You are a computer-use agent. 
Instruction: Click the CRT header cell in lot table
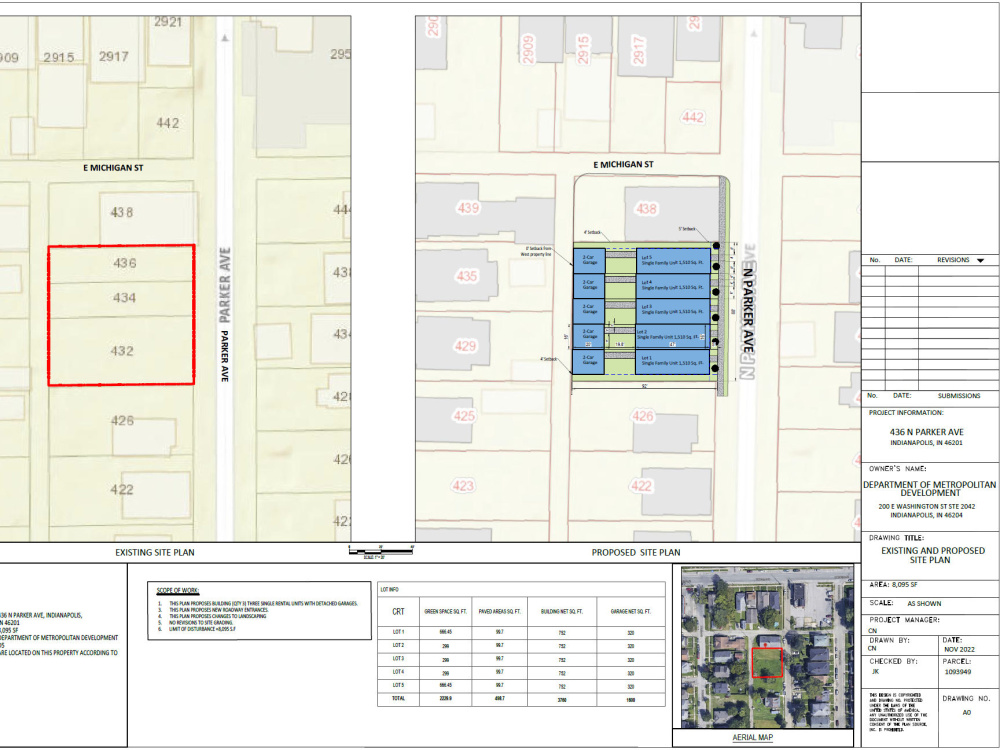(x=399, y=612)
